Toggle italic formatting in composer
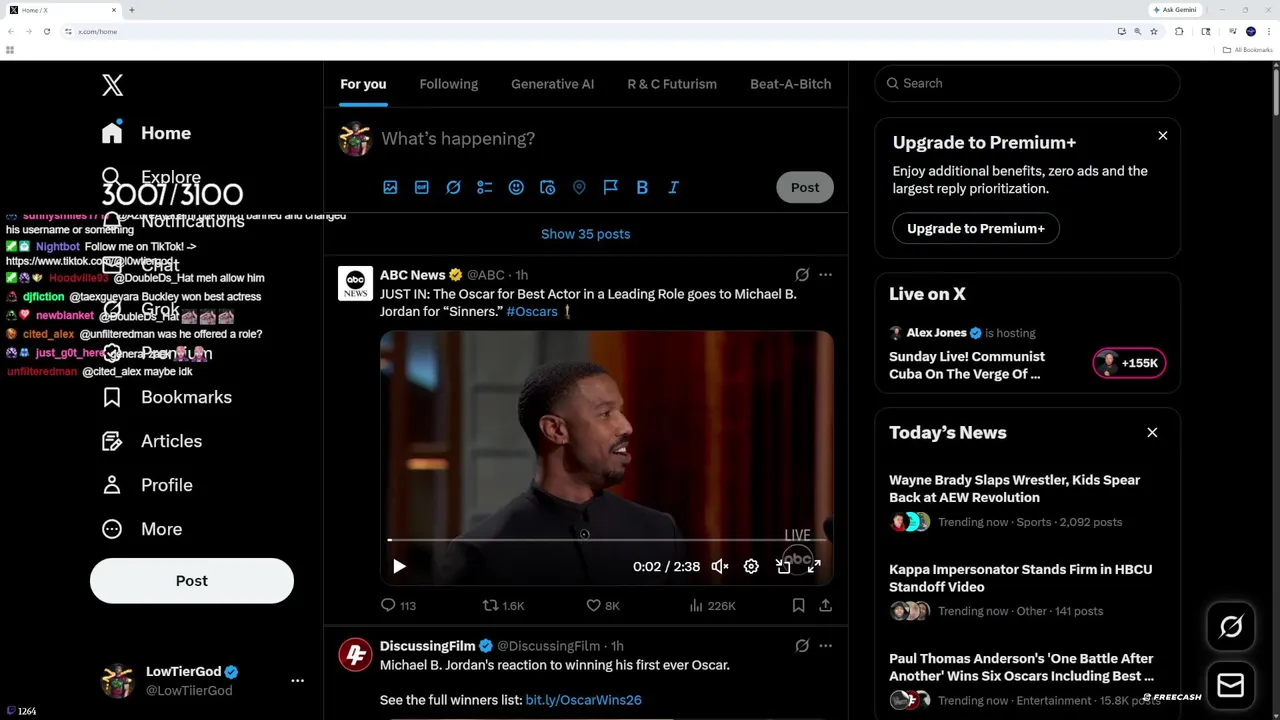1280x720 pixels. point(673,188)
